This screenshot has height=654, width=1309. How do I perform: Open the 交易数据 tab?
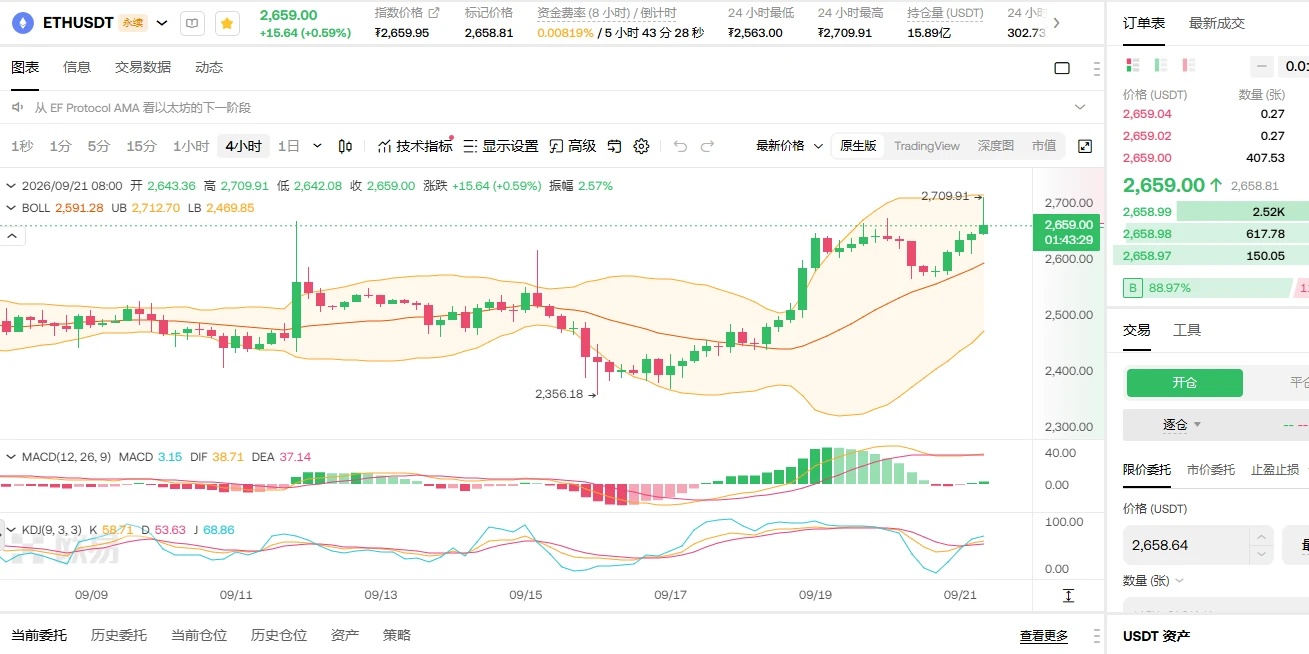143,67
